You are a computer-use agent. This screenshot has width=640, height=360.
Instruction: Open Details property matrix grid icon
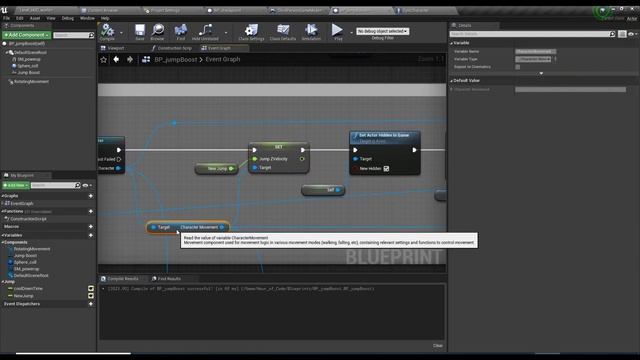point(622,34)
